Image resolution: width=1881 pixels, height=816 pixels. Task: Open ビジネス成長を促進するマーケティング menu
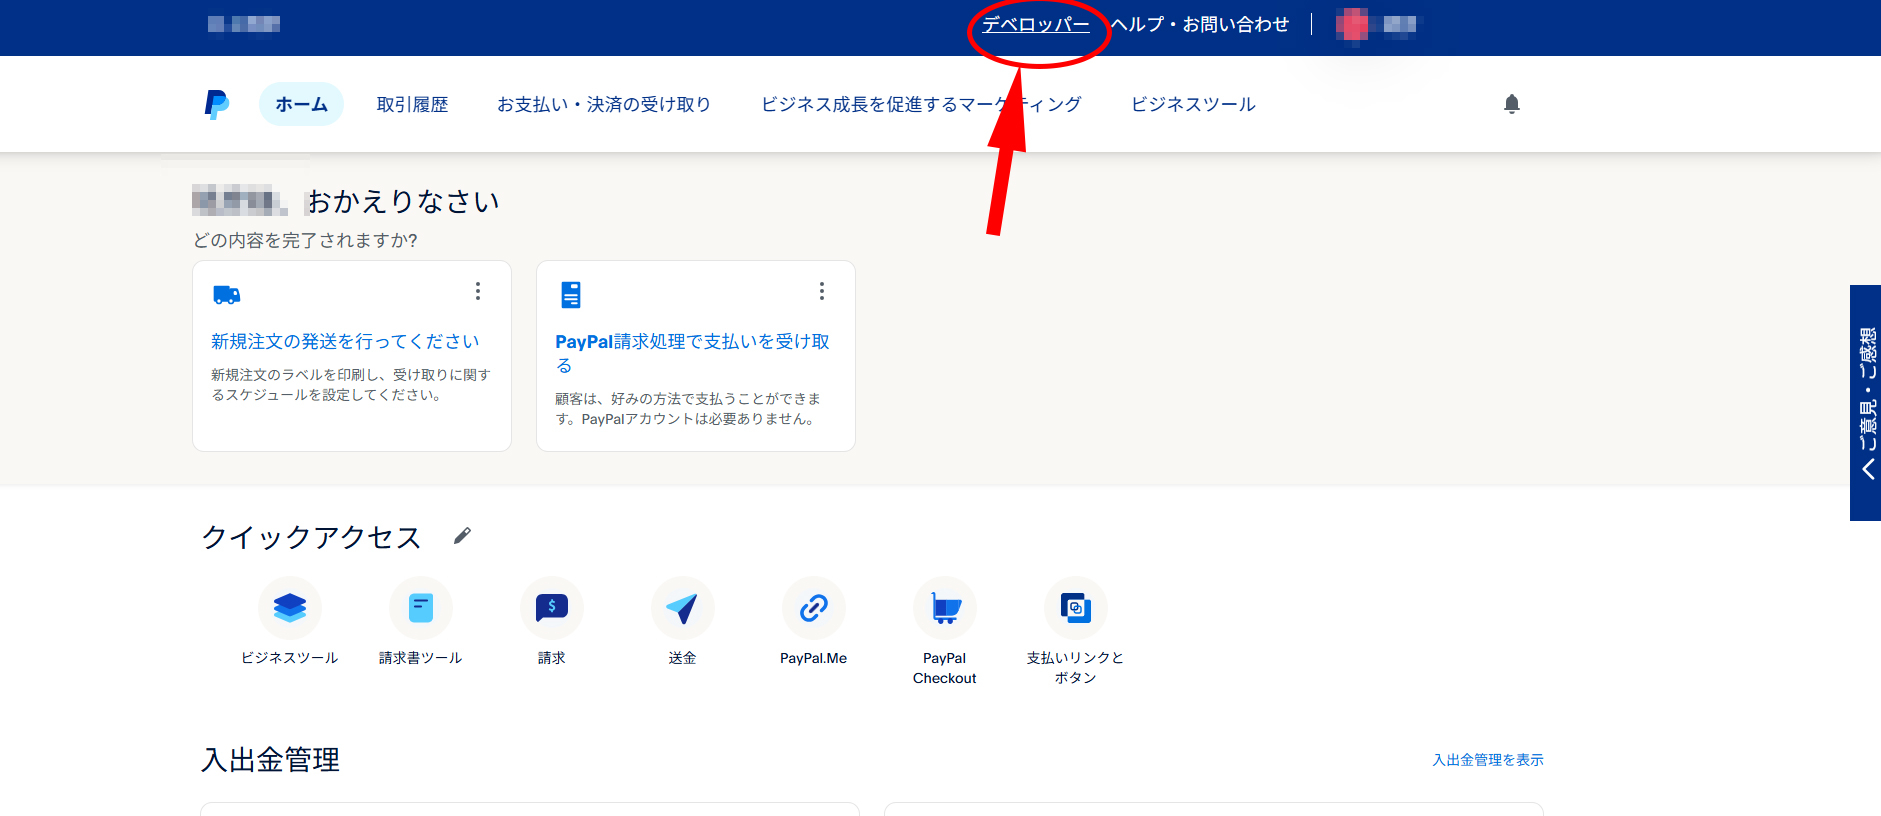click(921, 104)
